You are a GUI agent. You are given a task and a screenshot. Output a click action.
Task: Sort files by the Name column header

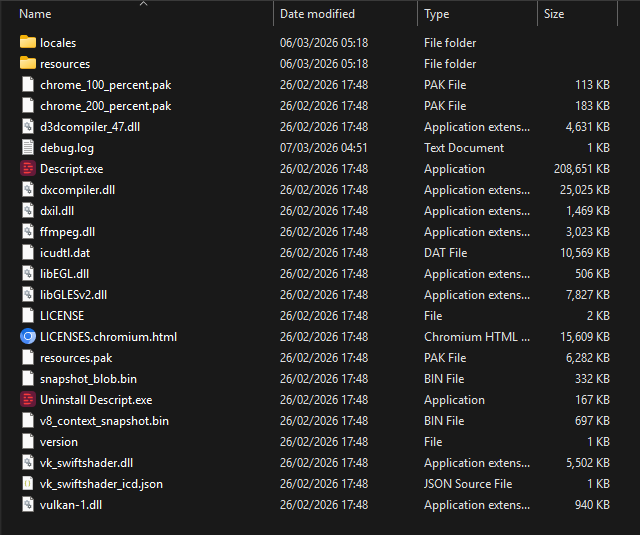tap(36, 14)
